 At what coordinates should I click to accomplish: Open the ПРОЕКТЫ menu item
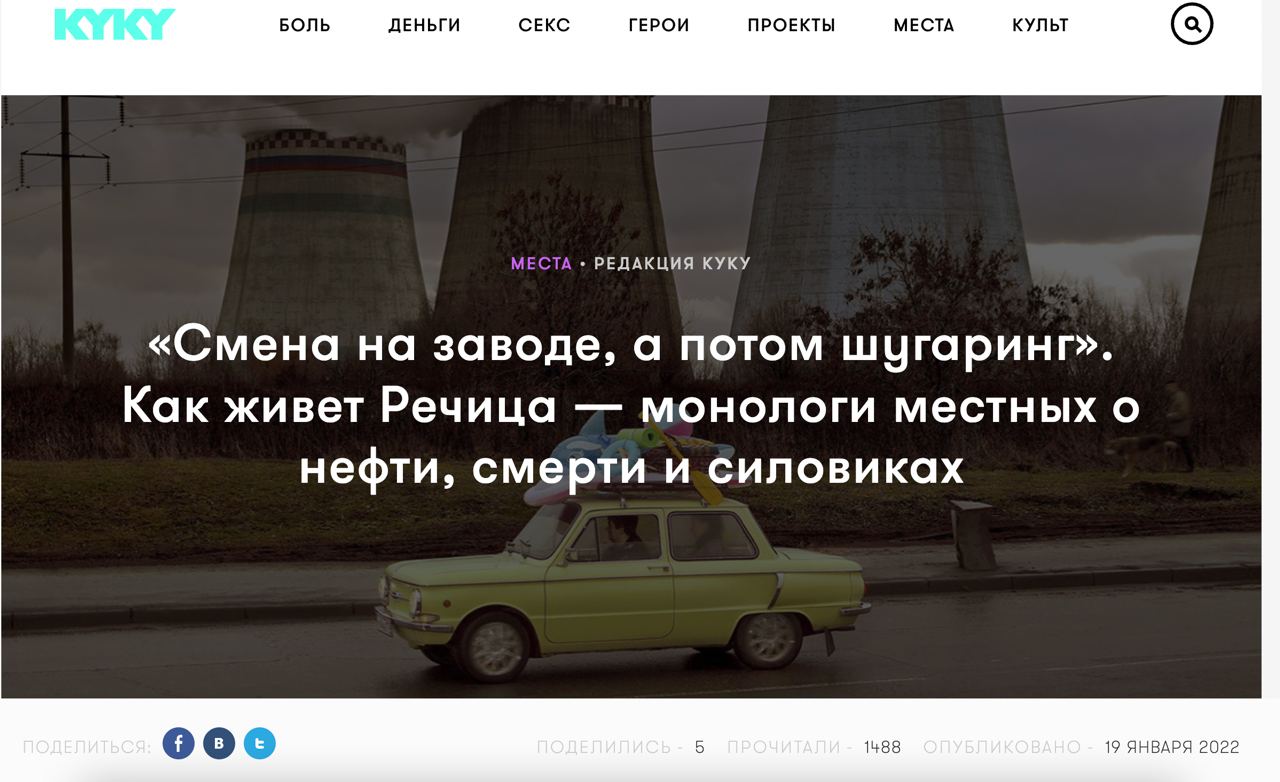click(791, 25)
